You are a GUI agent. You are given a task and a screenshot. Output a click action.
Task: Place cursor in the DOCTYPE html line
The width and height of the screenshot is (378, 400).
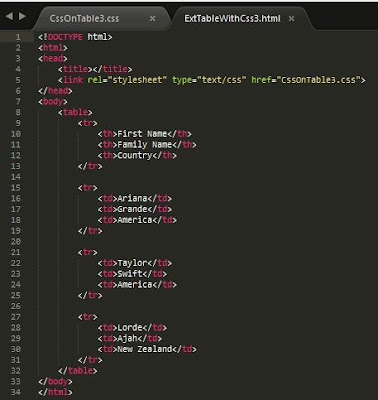75,37
